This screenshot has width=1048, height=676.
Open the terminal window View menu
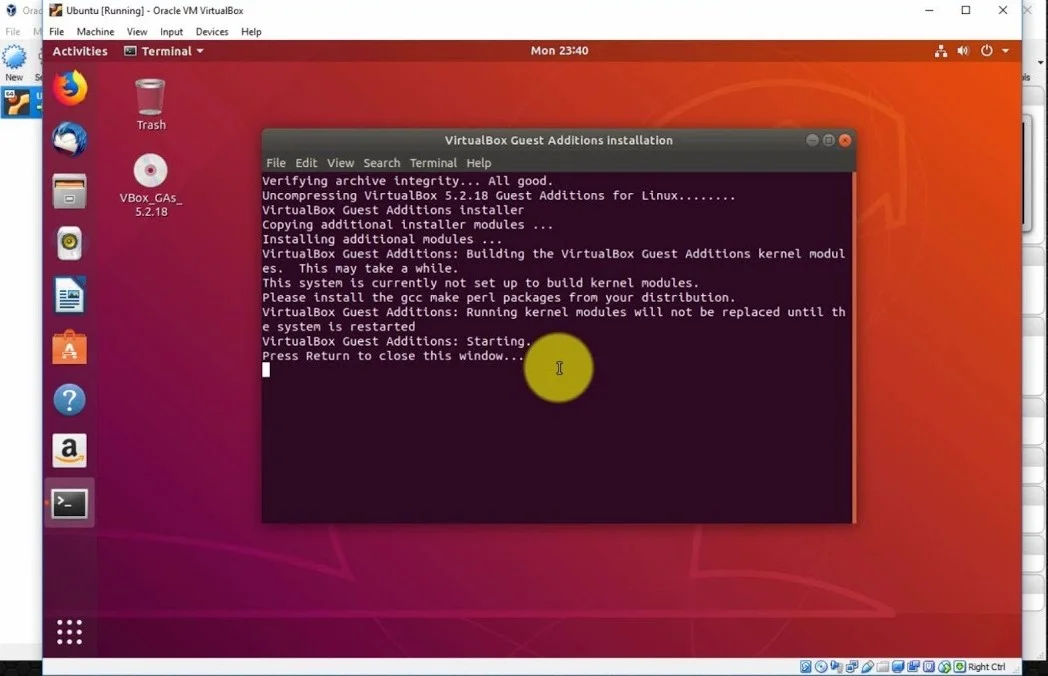click(340, 162)
